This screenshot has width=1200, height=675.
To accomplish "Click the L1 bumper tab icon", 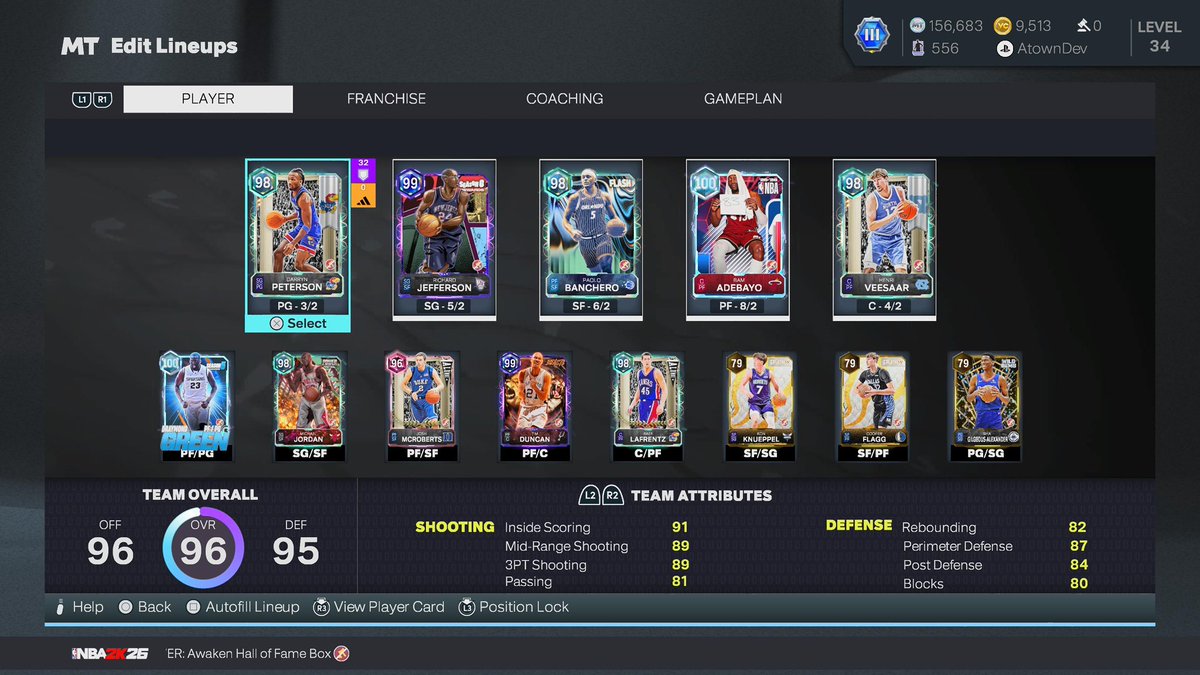I will (81, 99).
